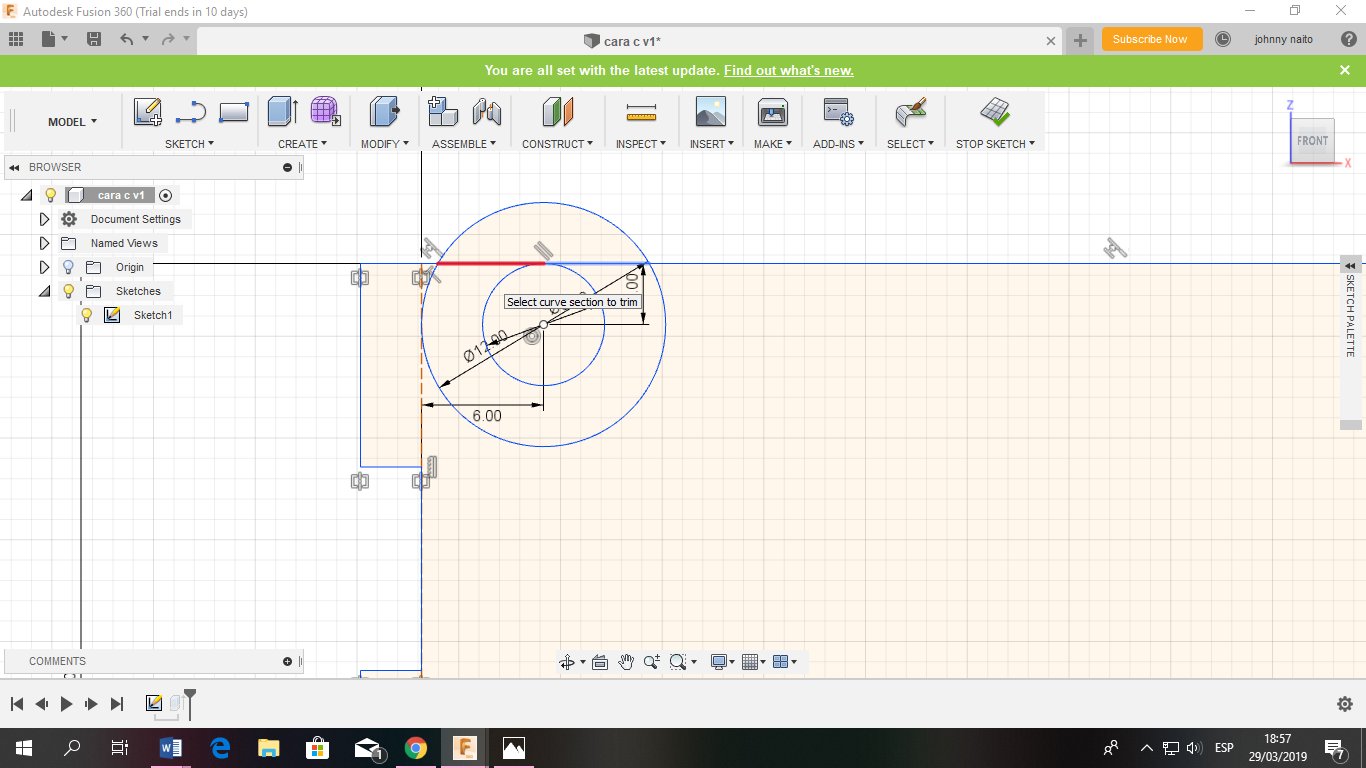Open timeline settings gear icon
This screenshot has height=768, width=1366.
1345,704
